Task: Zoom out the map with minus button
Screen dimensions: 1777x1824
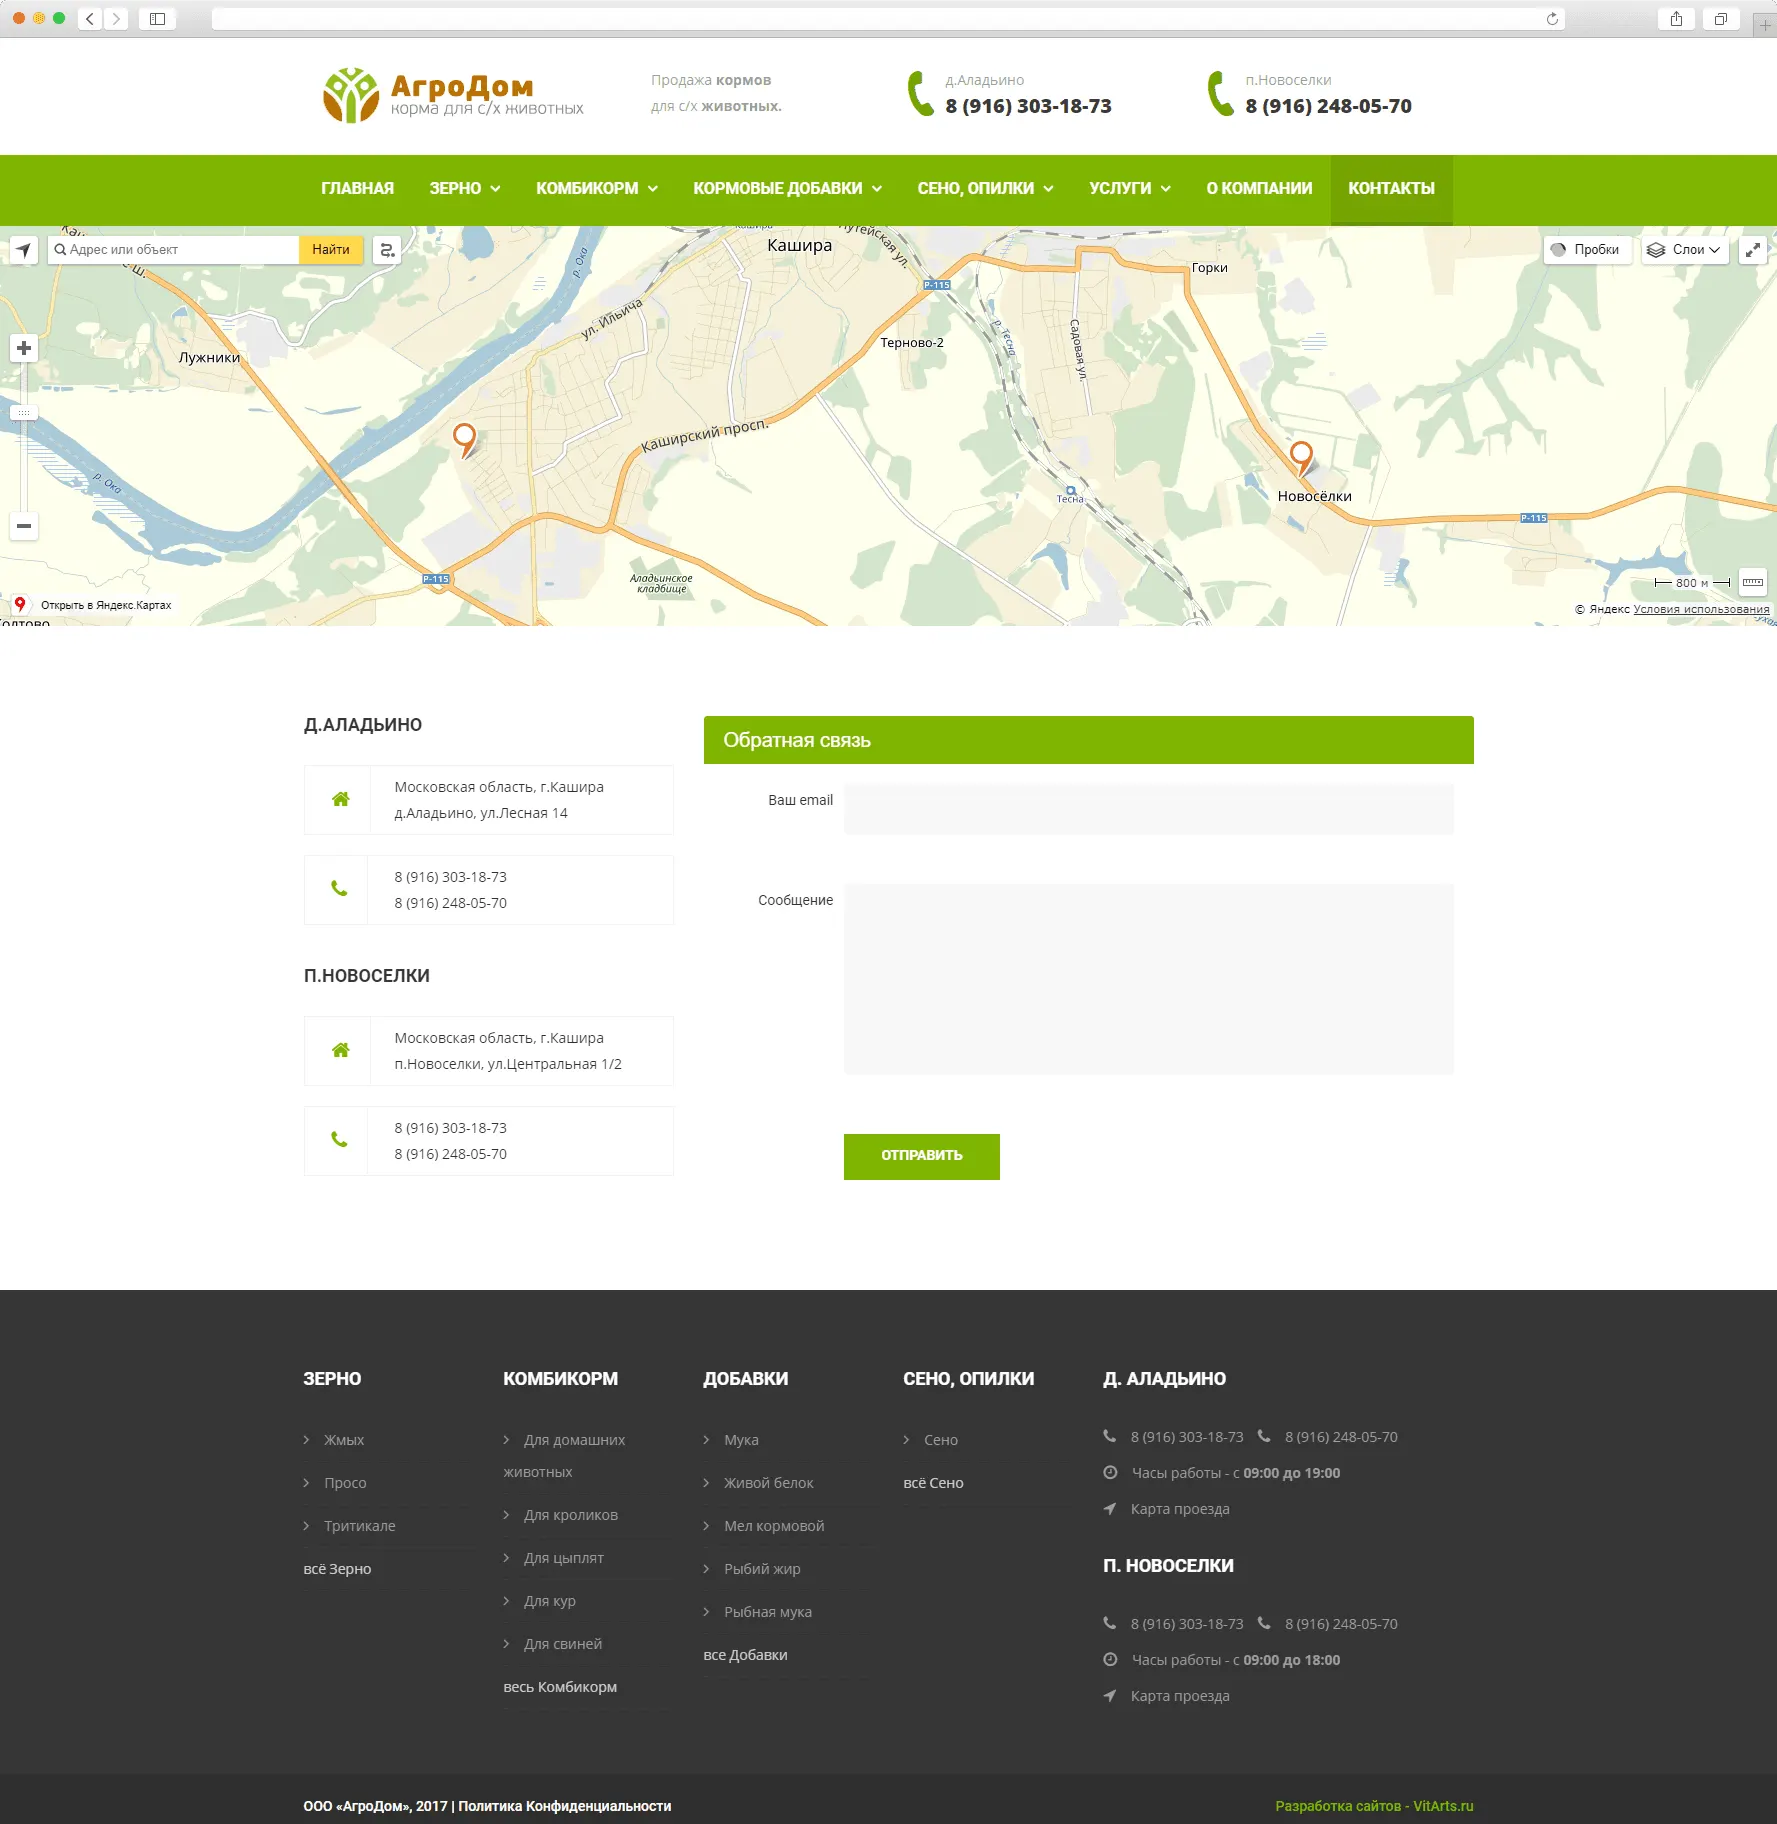Action: (24, 526)
